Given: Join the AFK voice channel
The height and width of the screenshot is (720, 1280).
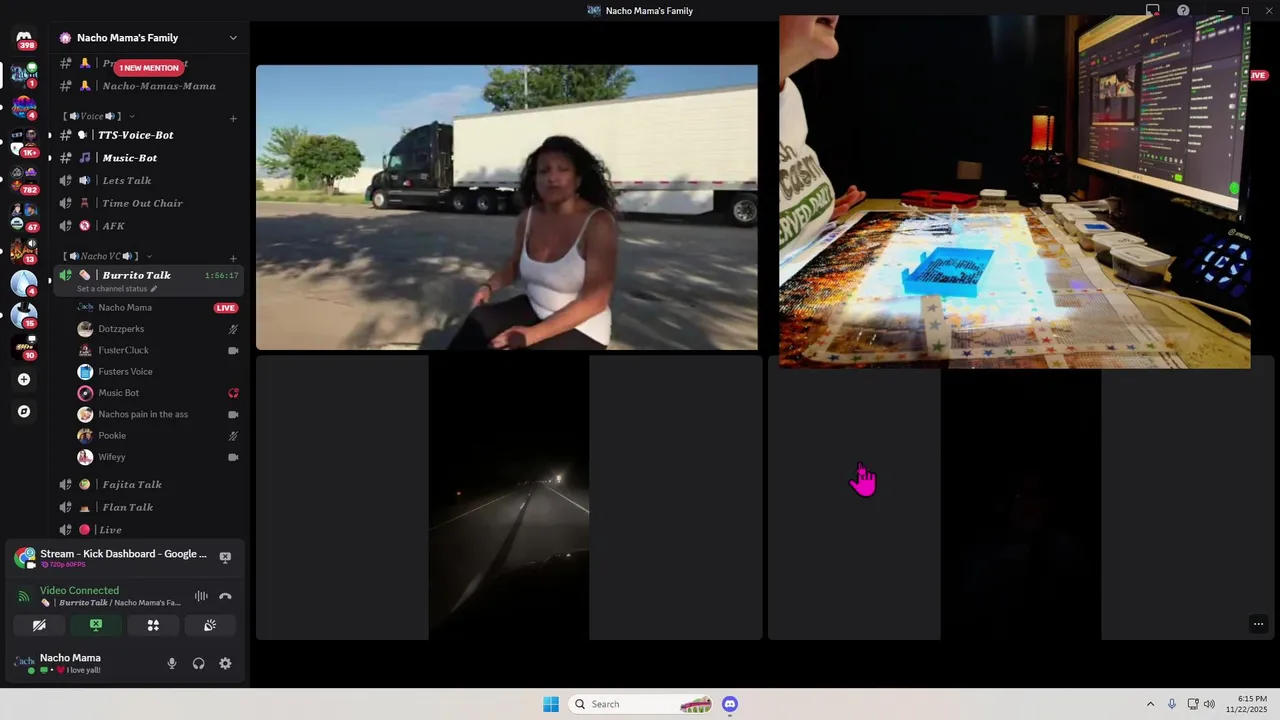Looking at the screenshot, I should (148, 226).
